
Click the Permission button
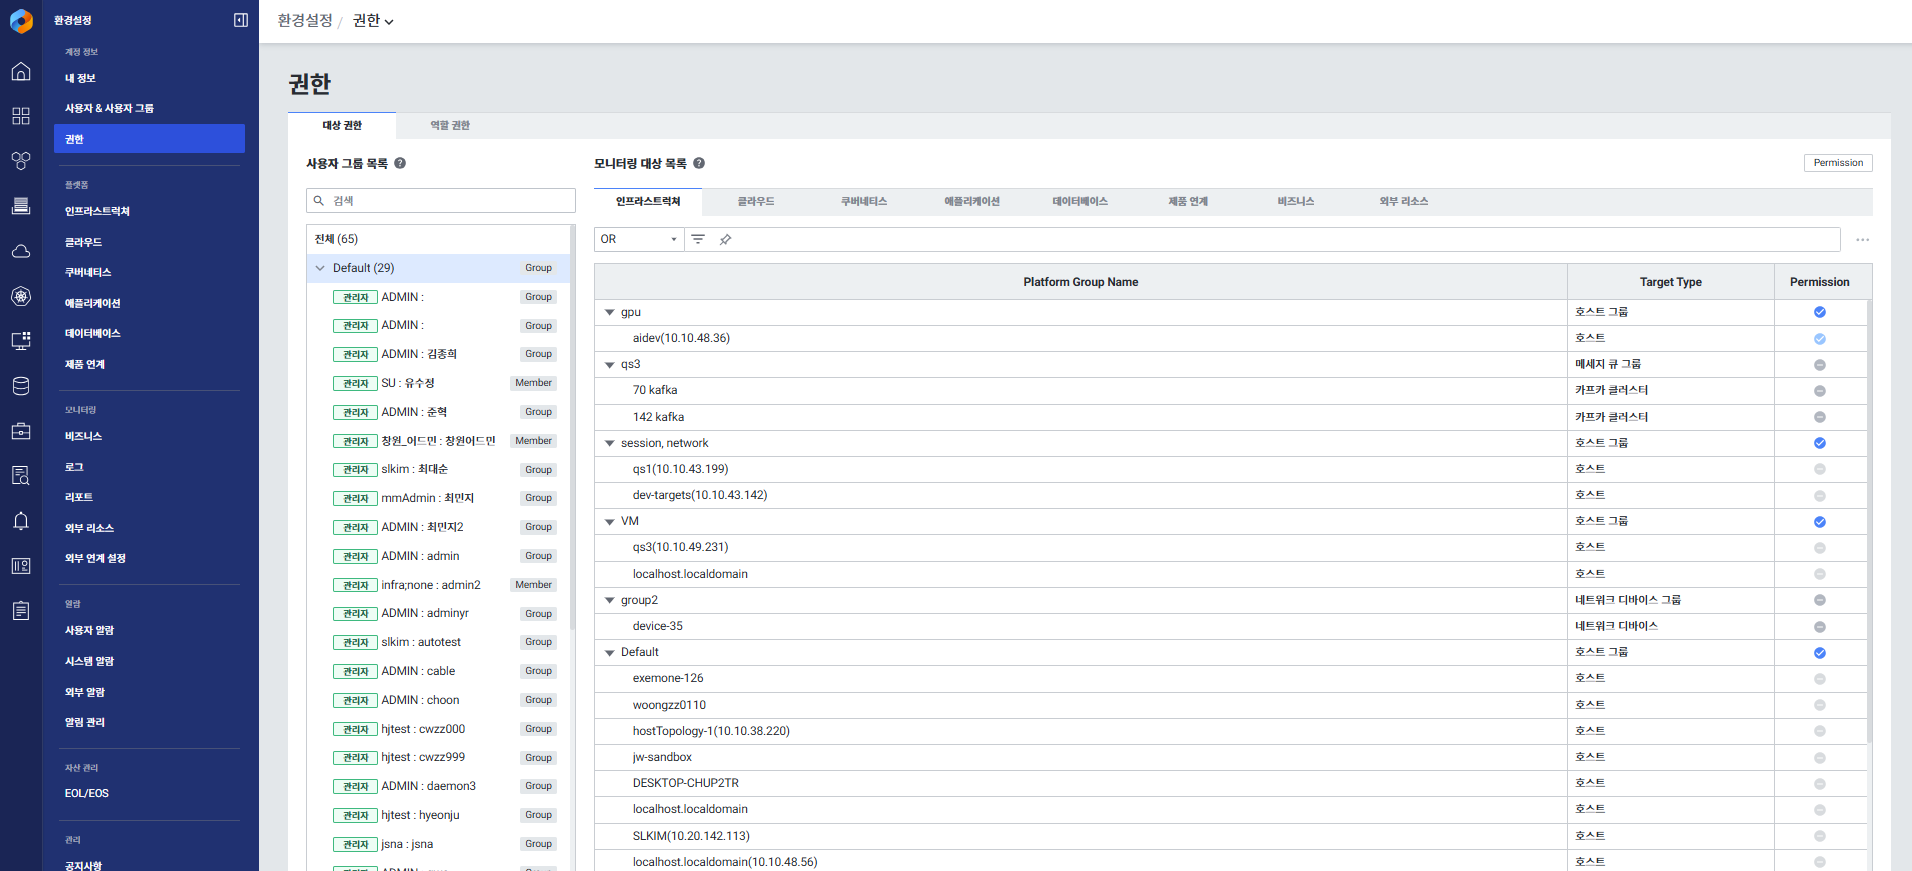point(1837,163)
